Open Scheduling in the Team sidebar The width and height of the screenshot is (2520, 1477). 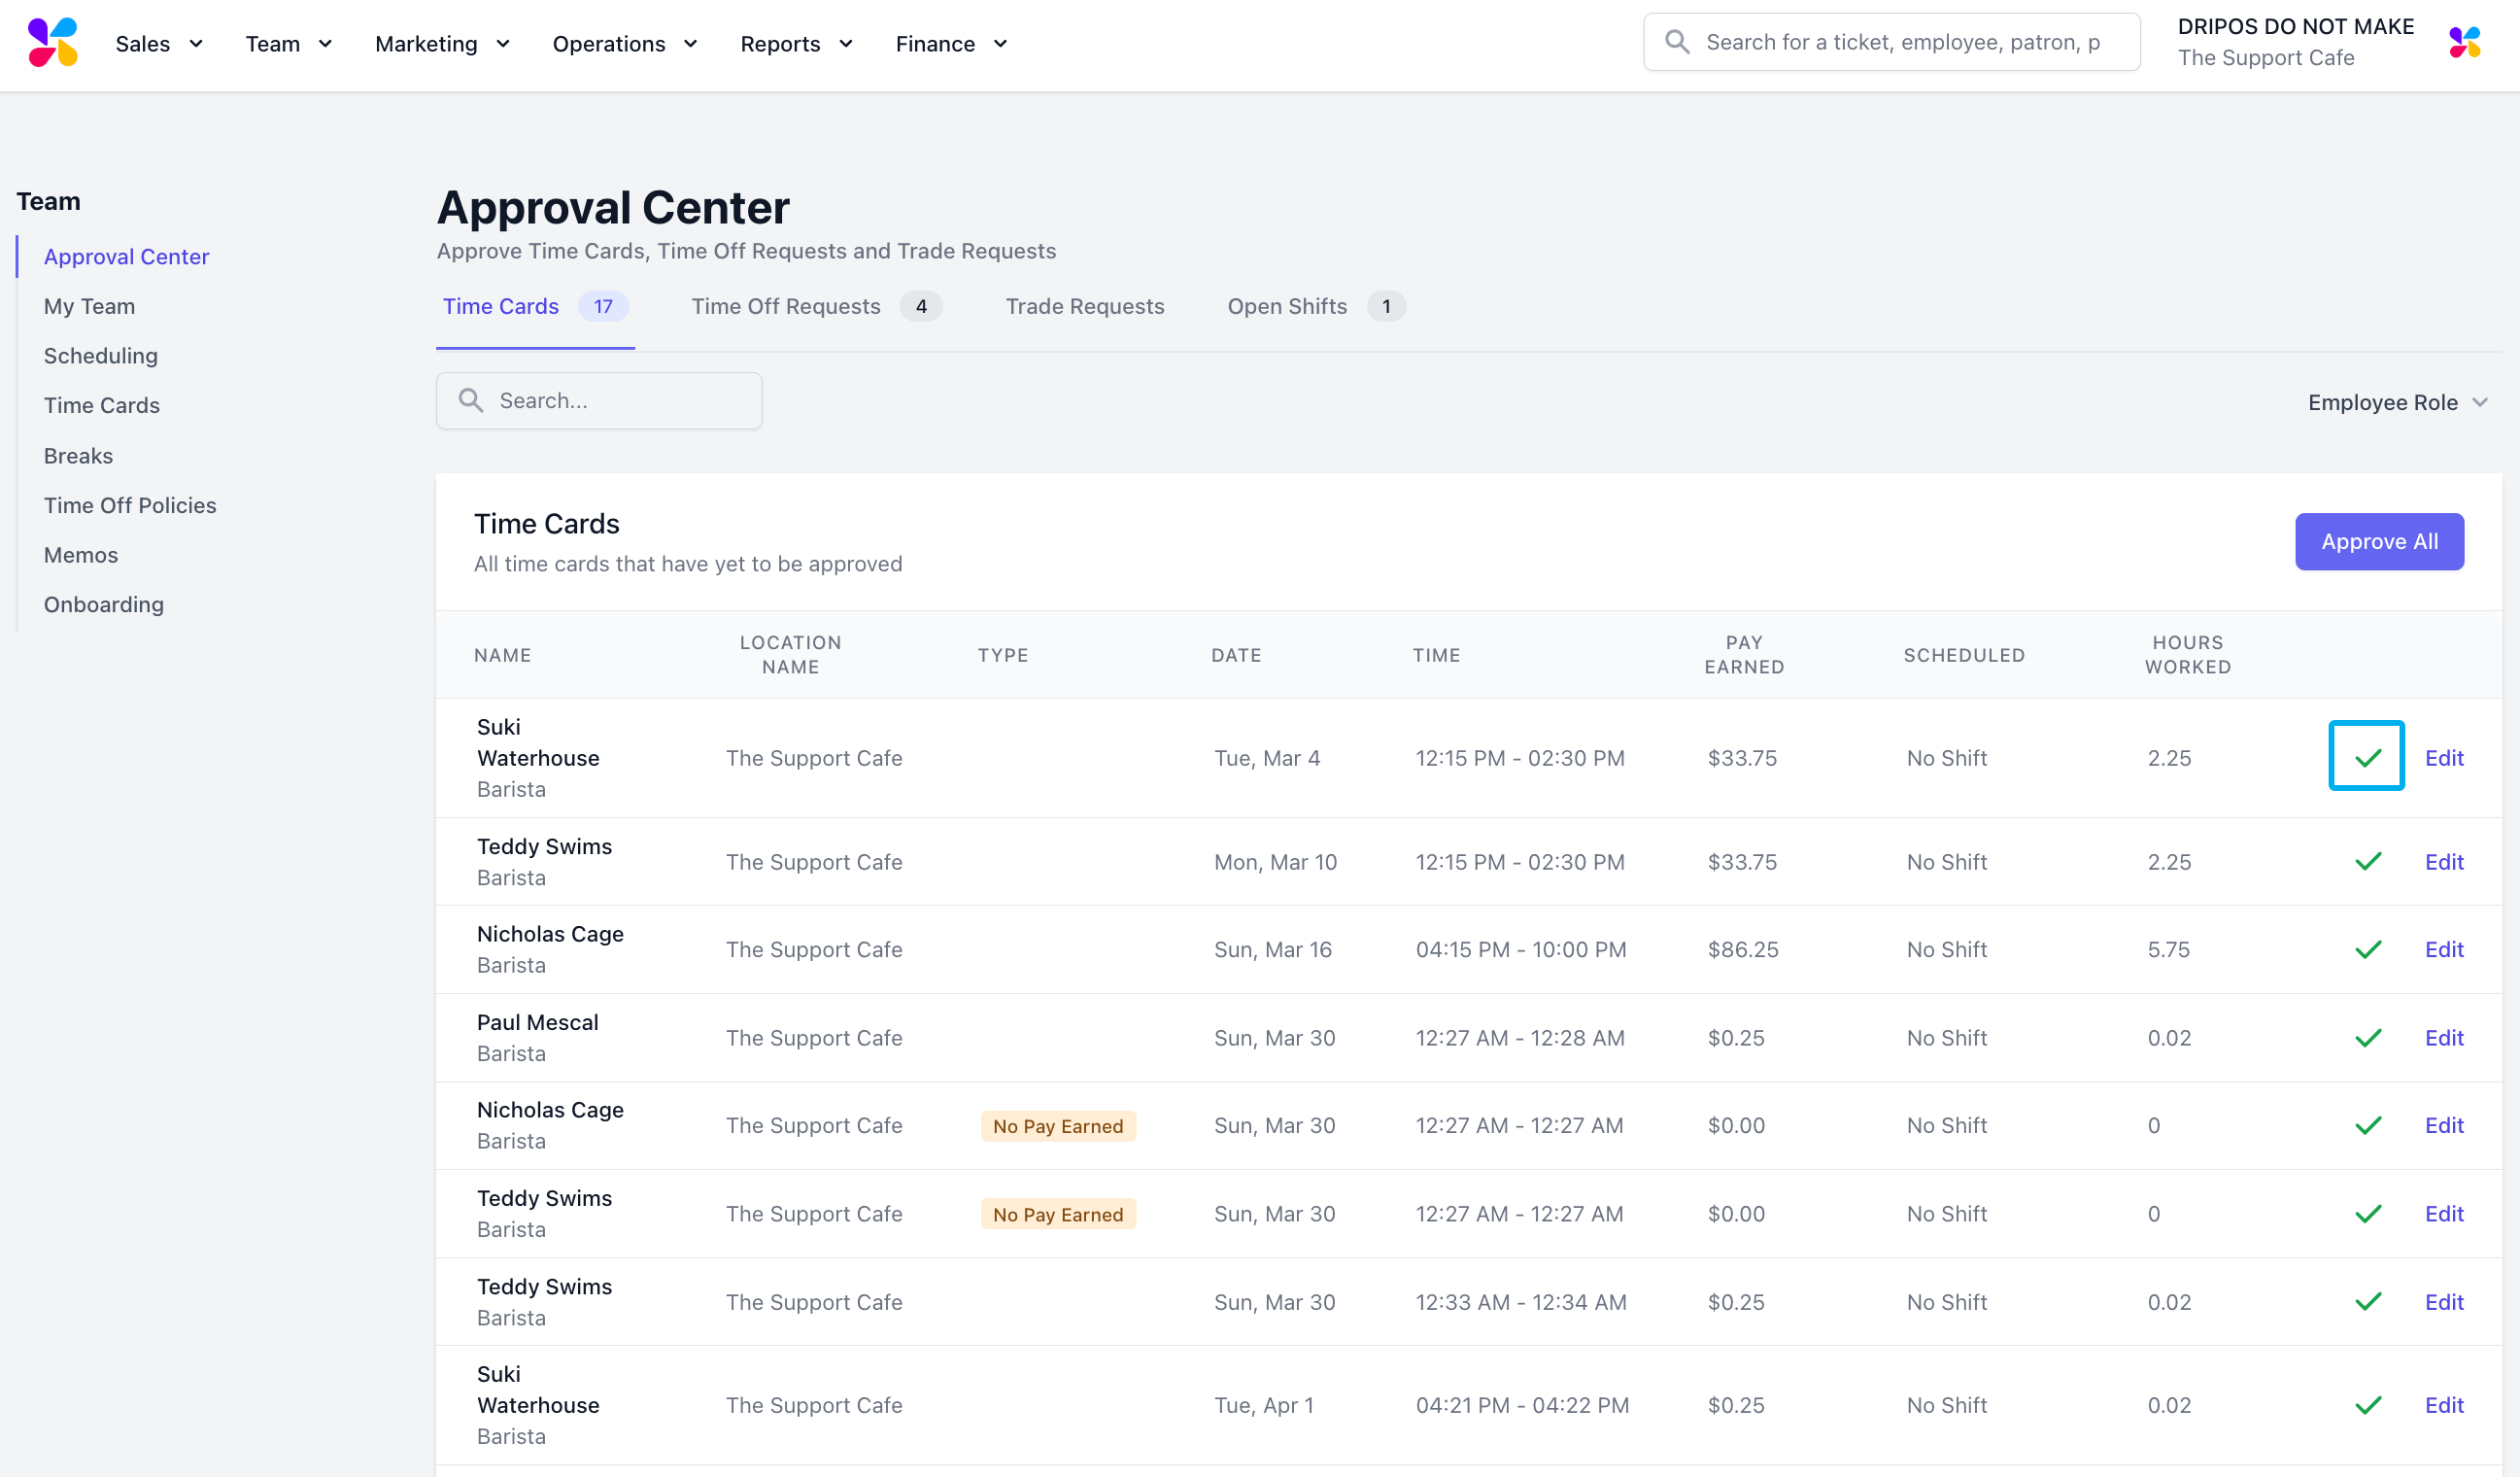pos(100,356)
